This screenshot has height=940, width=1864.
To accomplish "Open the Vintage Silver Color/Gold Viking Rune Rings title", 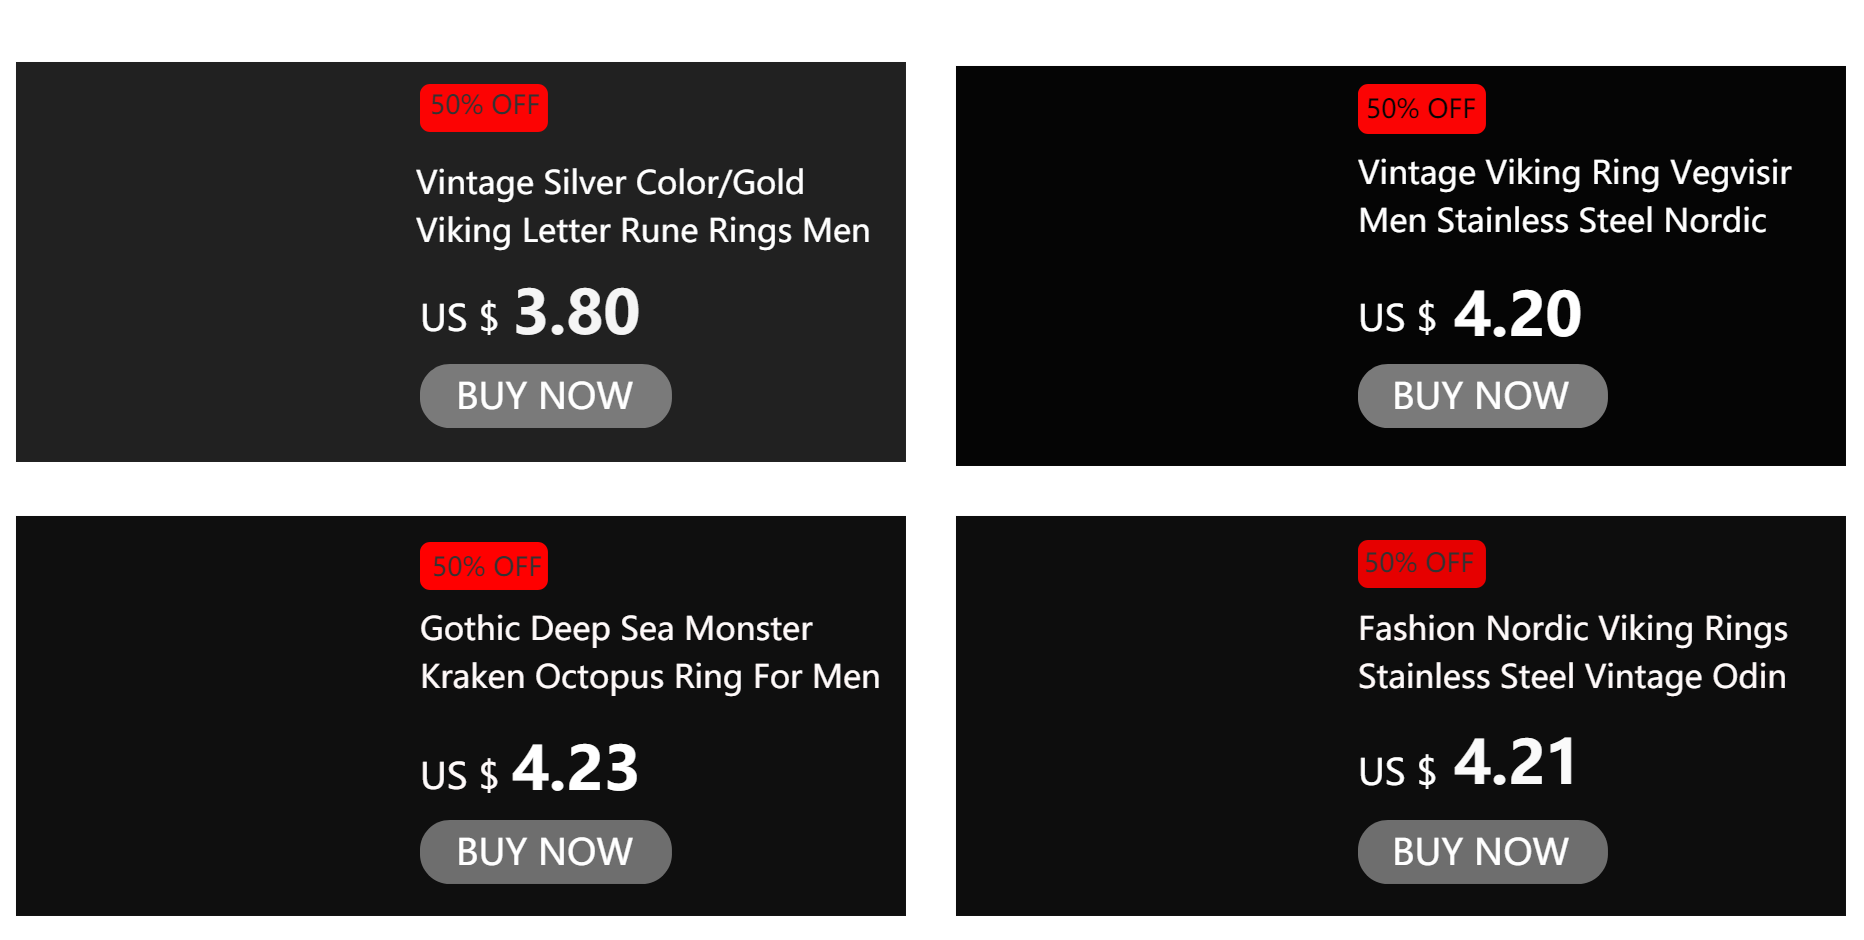I will coord(642,207).
